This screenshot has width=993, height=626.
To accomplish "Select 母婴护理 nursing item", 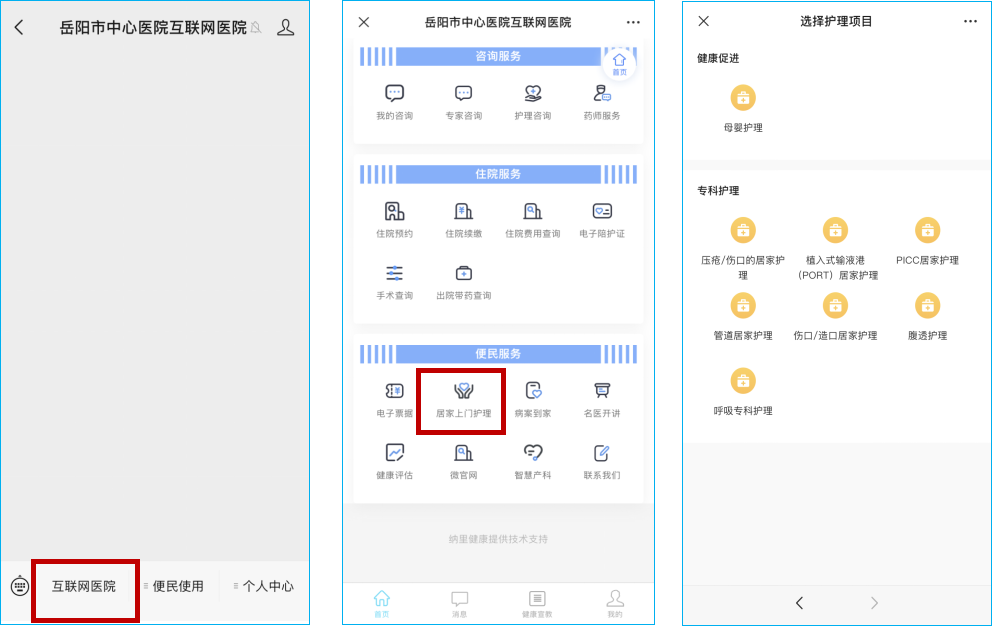I will (x=743, y=109).
